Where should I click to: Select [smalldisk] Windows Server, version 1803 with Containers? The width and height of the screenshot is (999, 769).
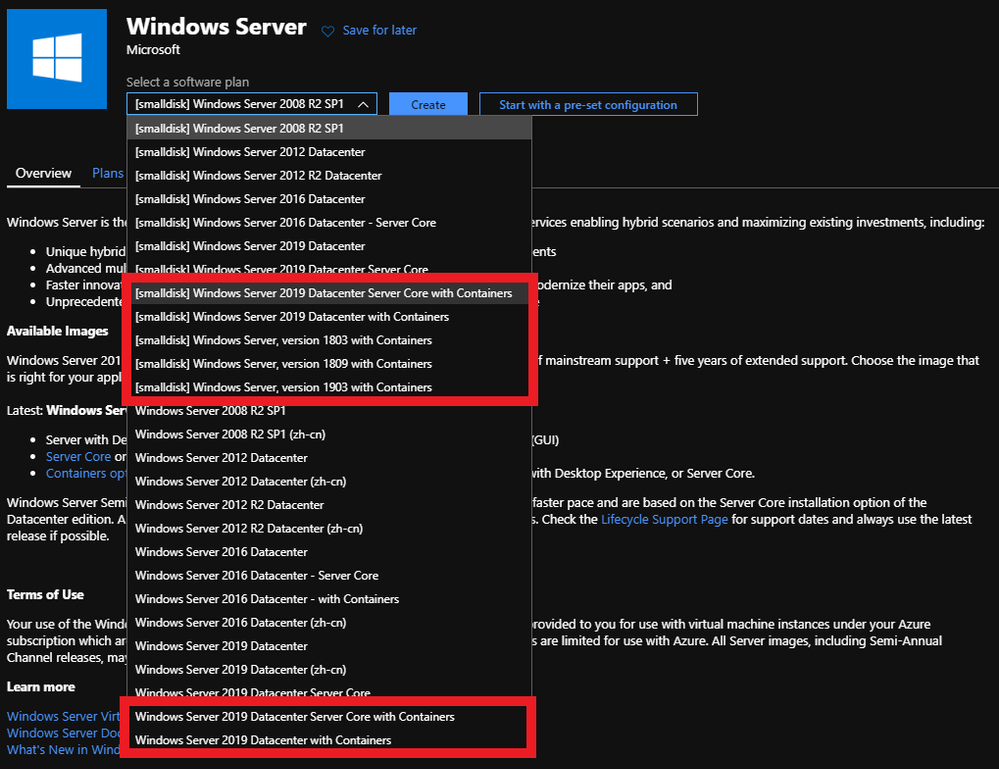(329, 340)
